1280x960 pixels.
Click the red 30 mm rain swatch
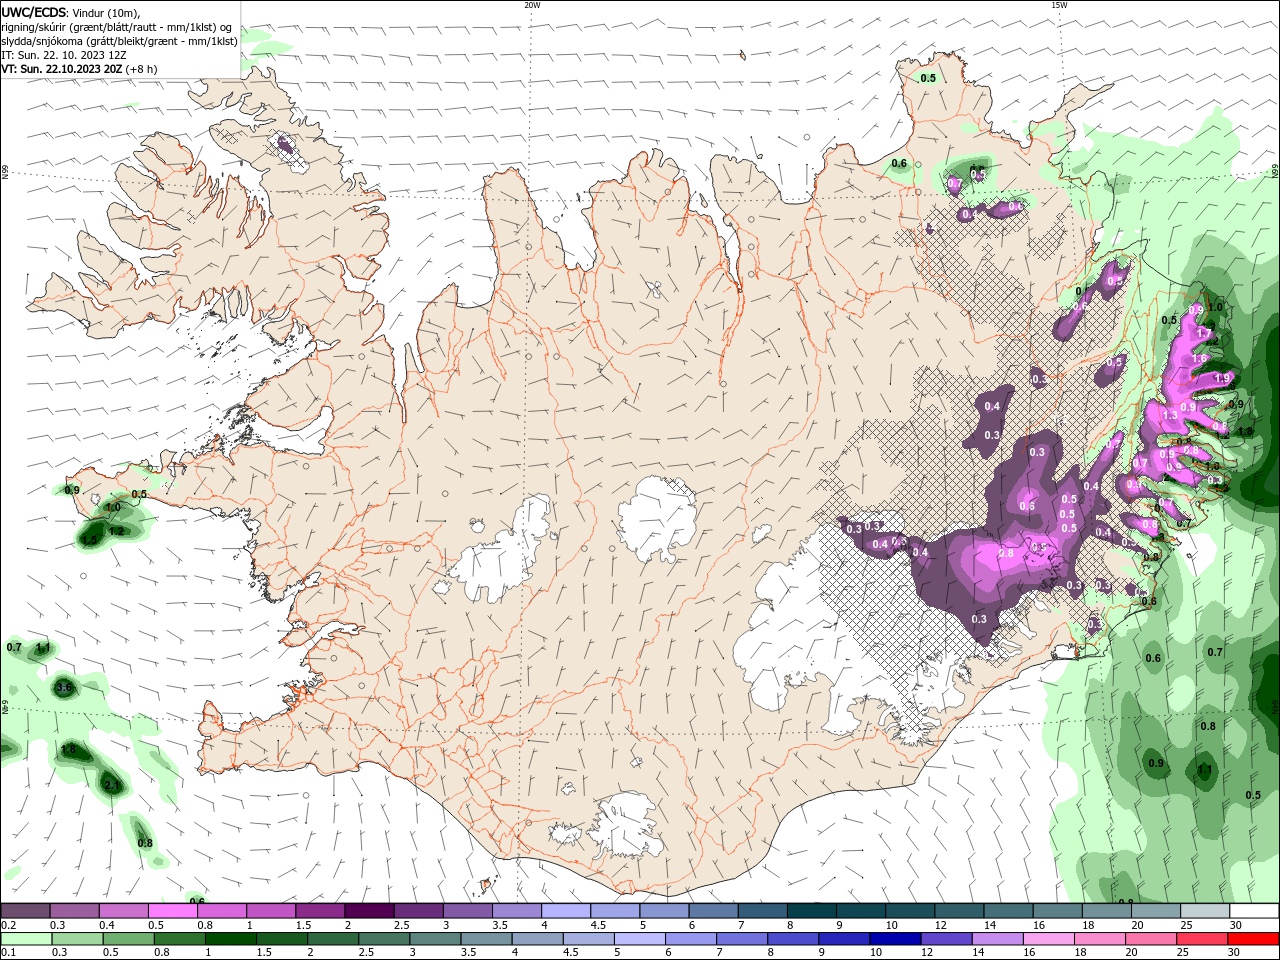[1254, 938]
